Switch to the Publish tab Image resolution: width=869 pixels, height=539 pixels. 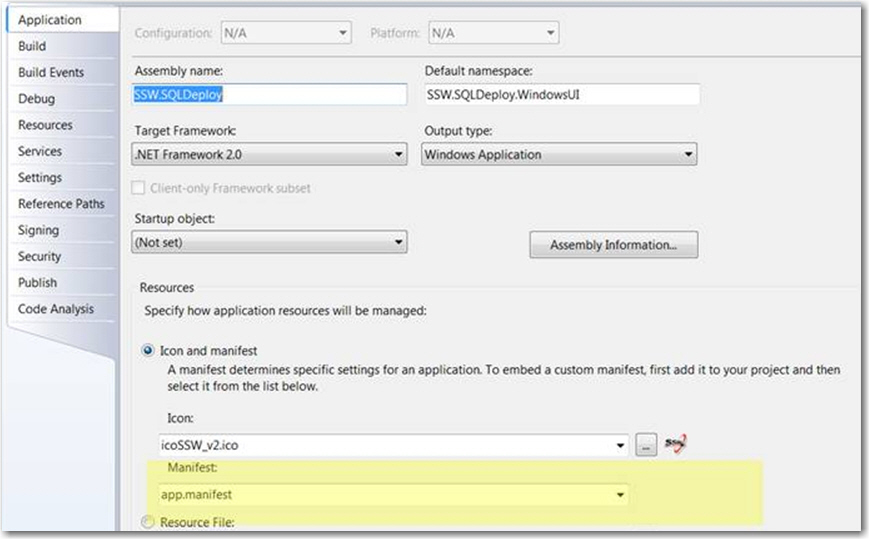[37, 282]
